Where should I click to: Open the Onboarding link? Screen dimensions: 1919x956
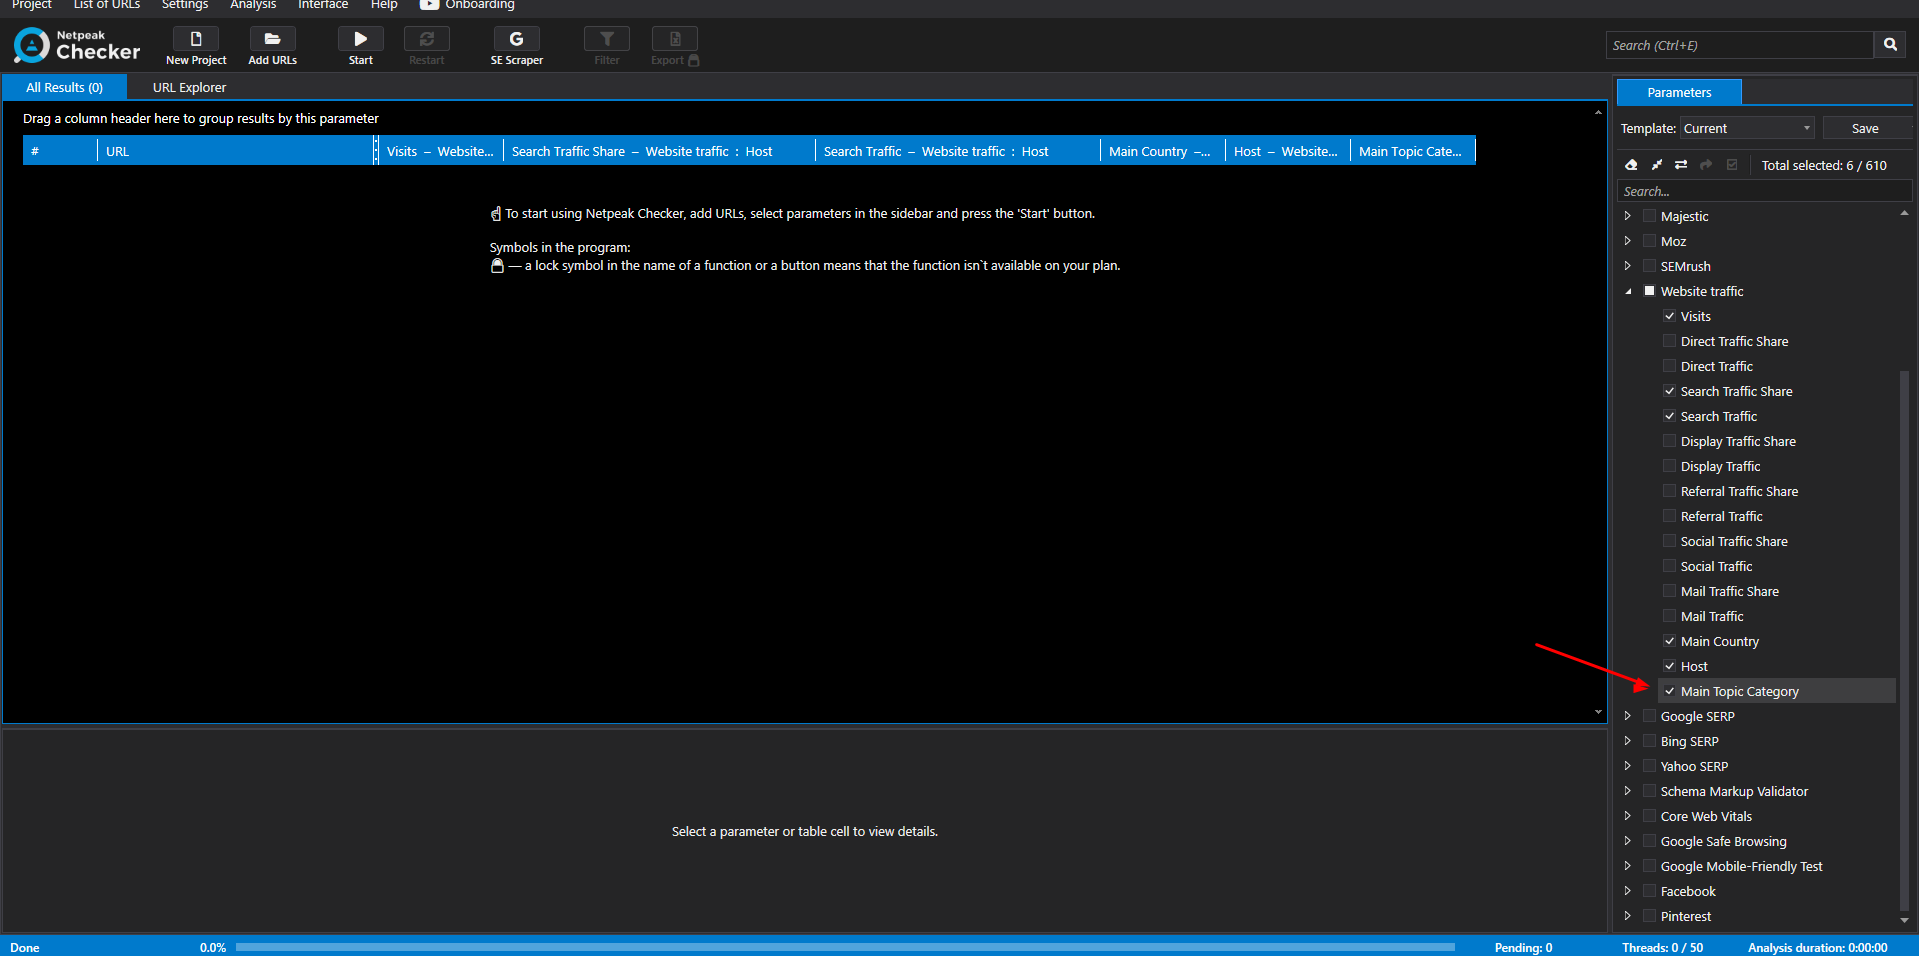(480, 5)
